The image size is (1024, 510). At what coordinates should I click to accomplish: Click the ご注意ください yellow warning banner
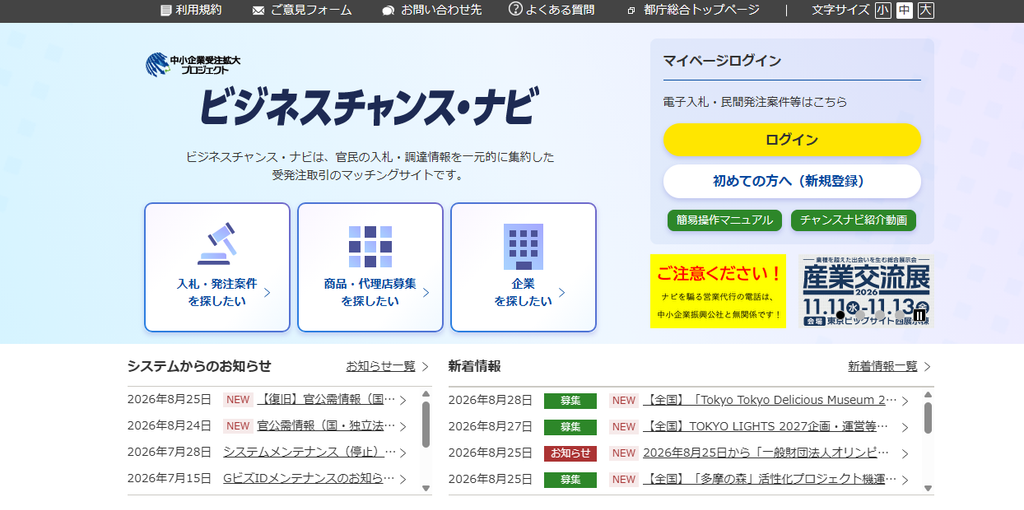[718, 291]
